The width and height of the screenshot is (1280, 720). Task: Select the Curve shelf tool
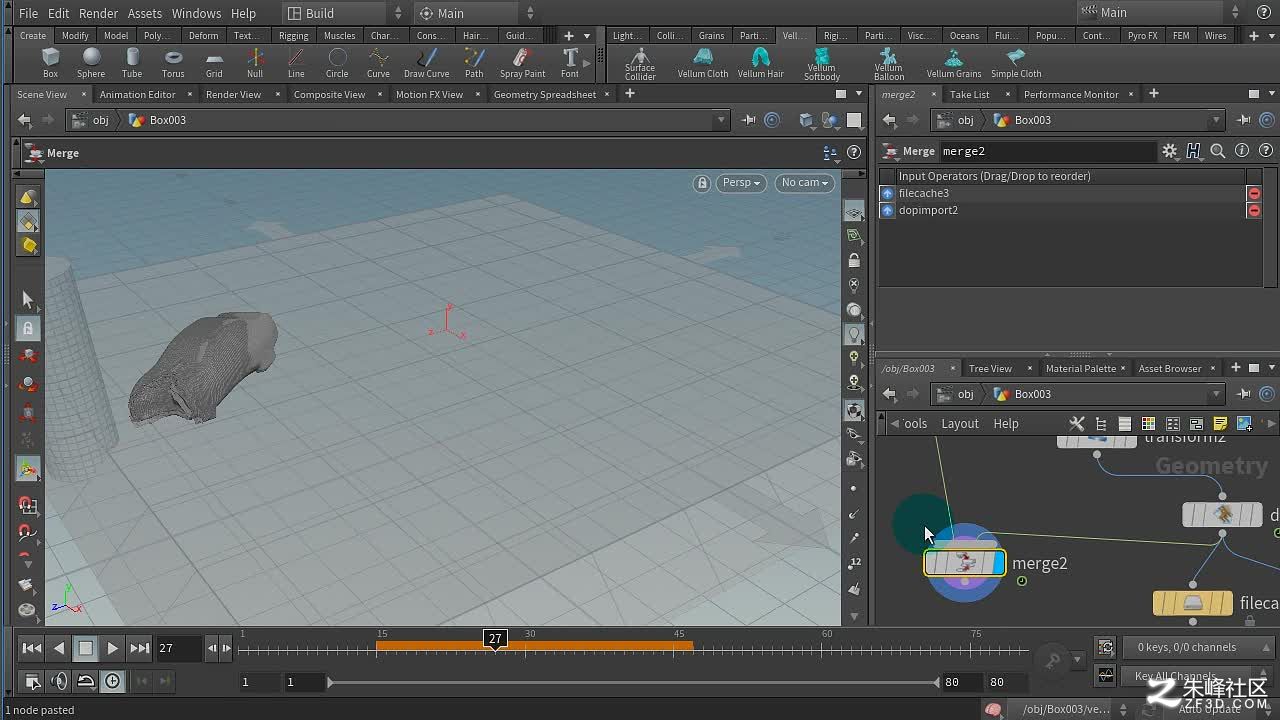click(x=378, y=63)
